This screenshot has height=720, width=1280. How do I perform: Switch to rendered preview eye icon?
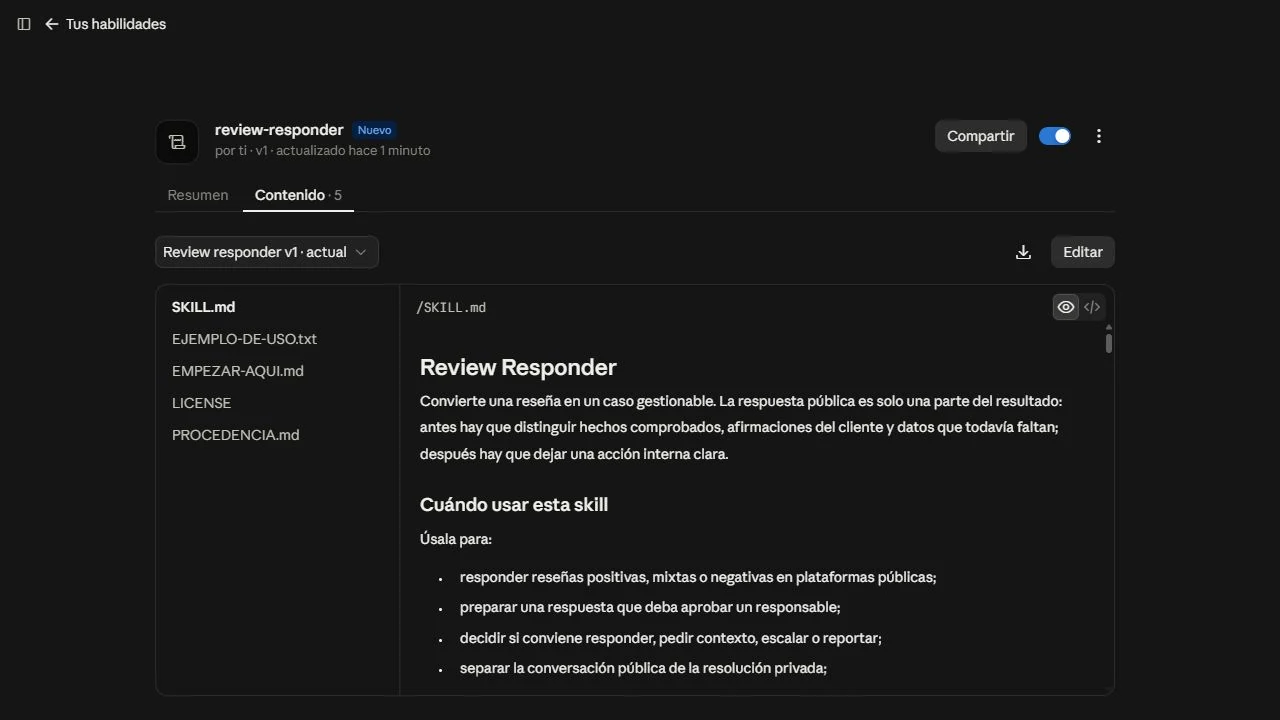click(x=1066, y=307)
